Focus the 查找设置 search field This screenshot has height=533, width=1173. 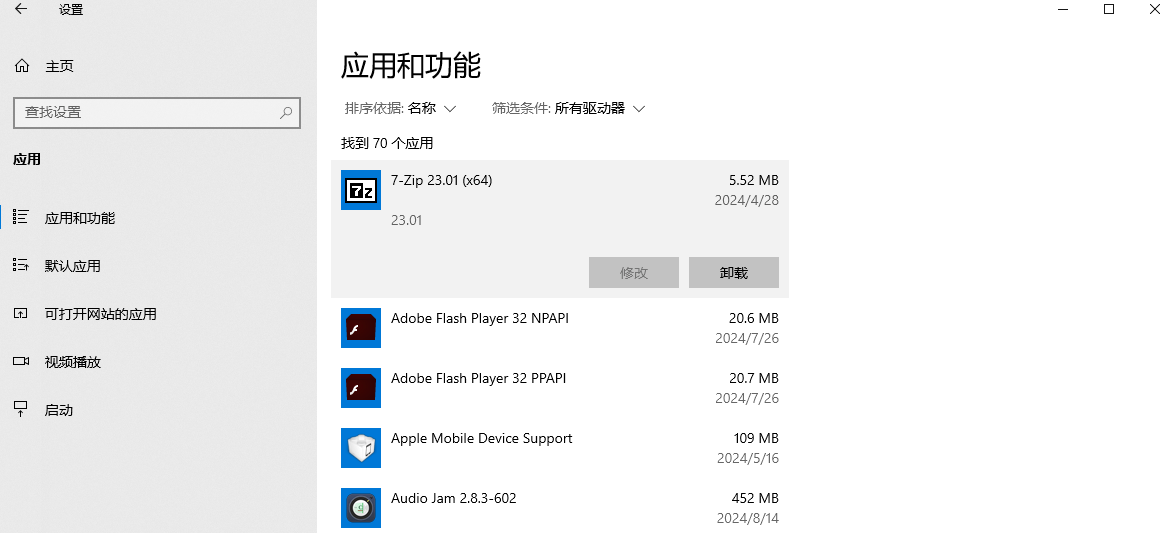click(157, 112)
